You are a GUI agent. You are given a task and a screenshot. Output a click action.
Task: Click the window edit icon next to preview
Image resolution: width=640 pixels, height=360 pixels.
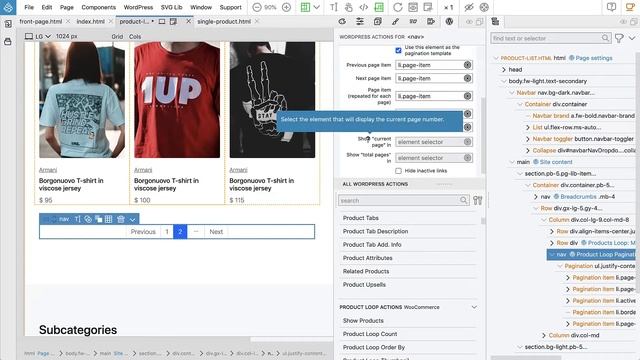click(428, 7)
